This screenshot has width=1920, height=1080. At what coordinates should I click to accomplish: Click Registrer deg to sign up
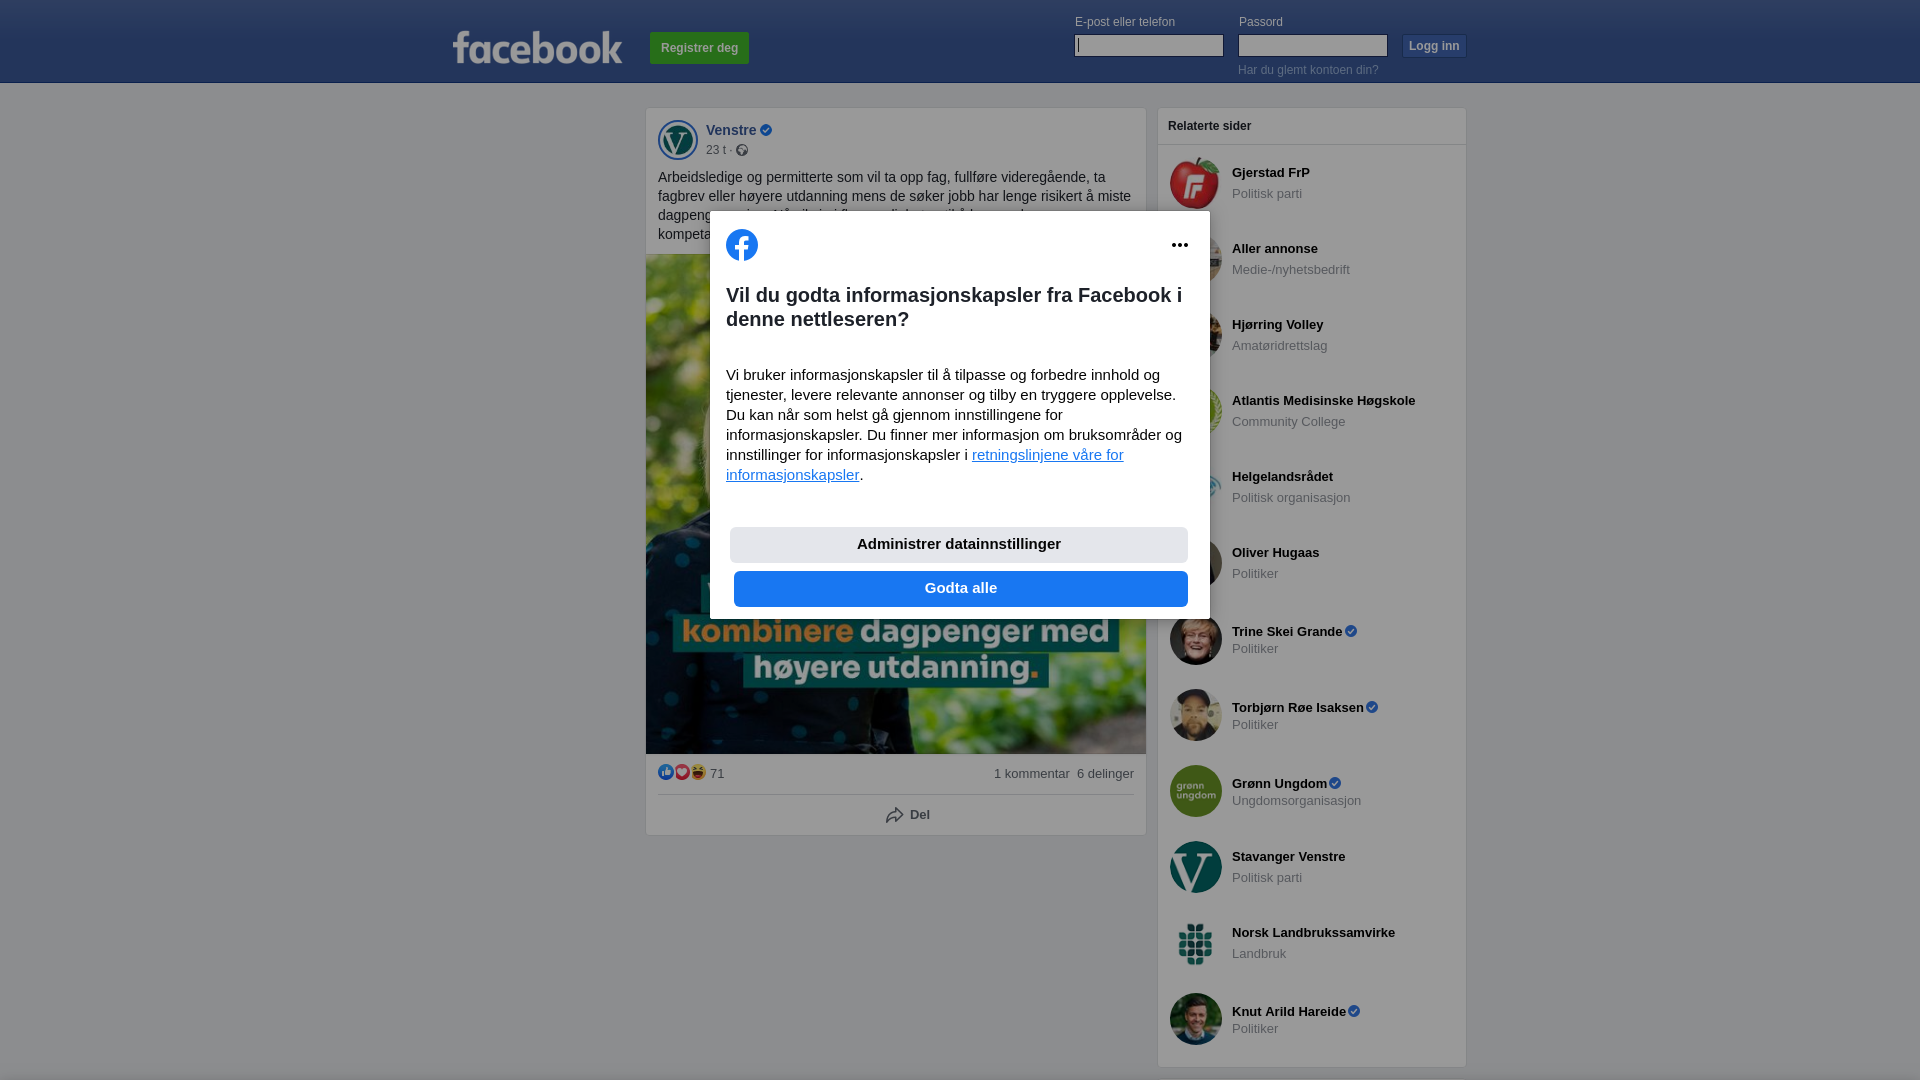click(699, 48)
